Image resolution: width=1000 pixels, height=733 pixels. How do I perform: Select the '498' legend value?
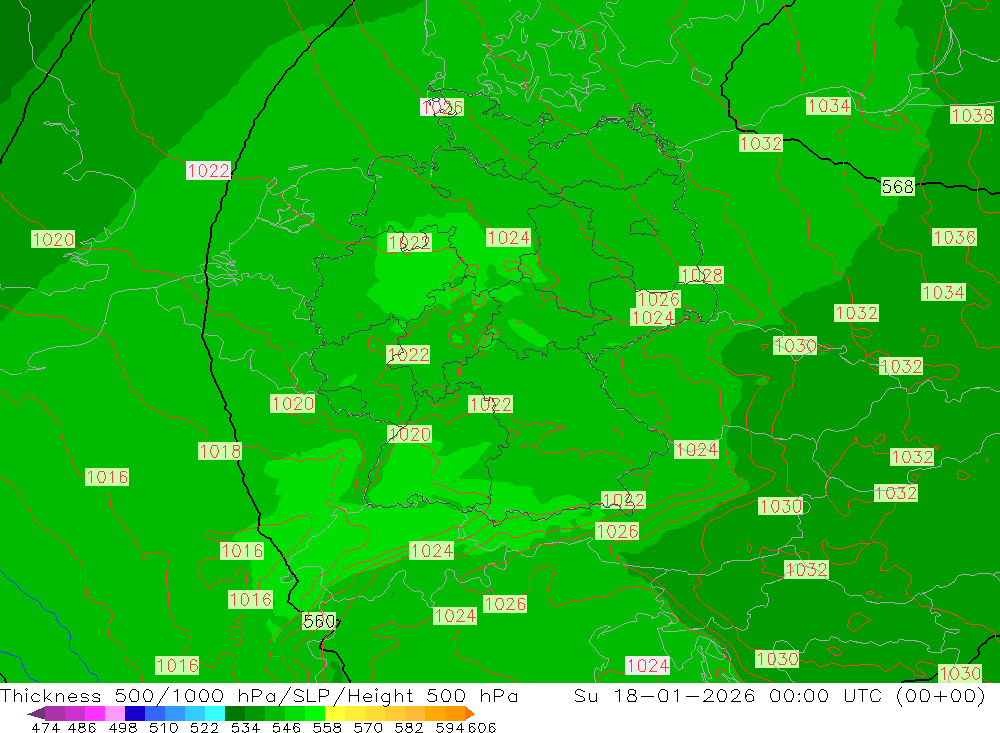pos(122,727)
